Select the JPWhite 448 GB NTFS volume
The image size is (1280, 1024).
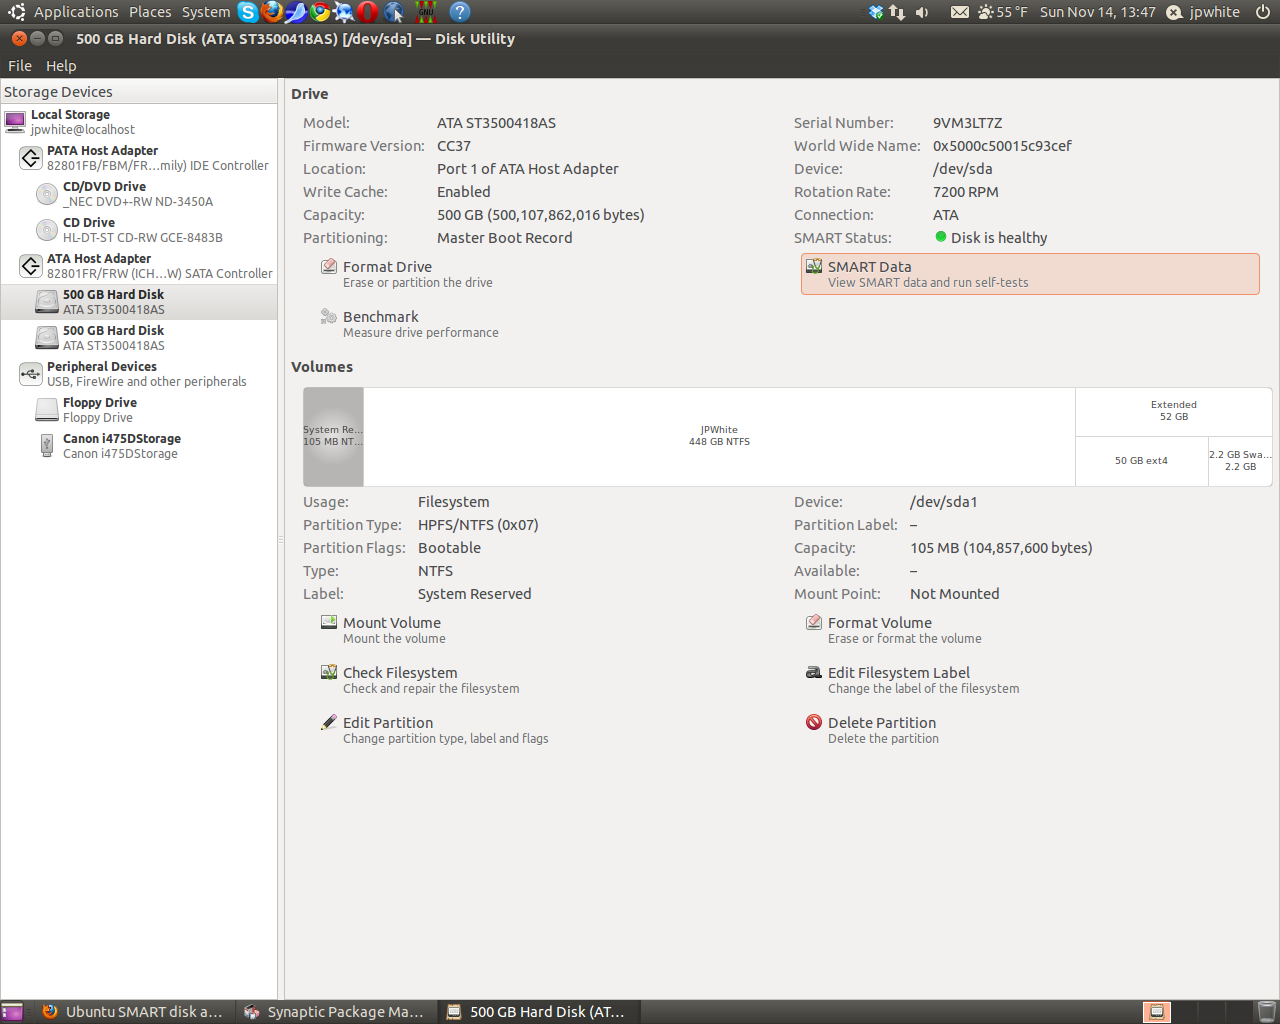tap(719, 436)
